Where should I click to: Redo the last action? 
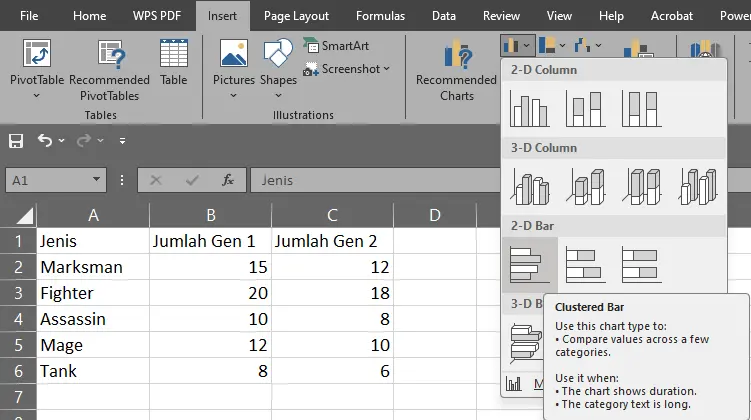click(83, 141)
